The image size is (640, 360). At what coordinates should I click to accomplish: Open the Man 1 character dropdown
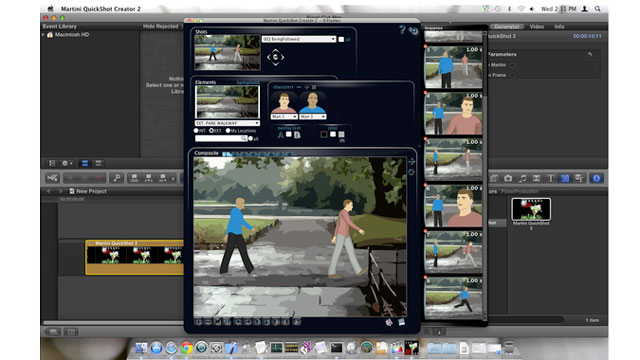pos(284,117)
